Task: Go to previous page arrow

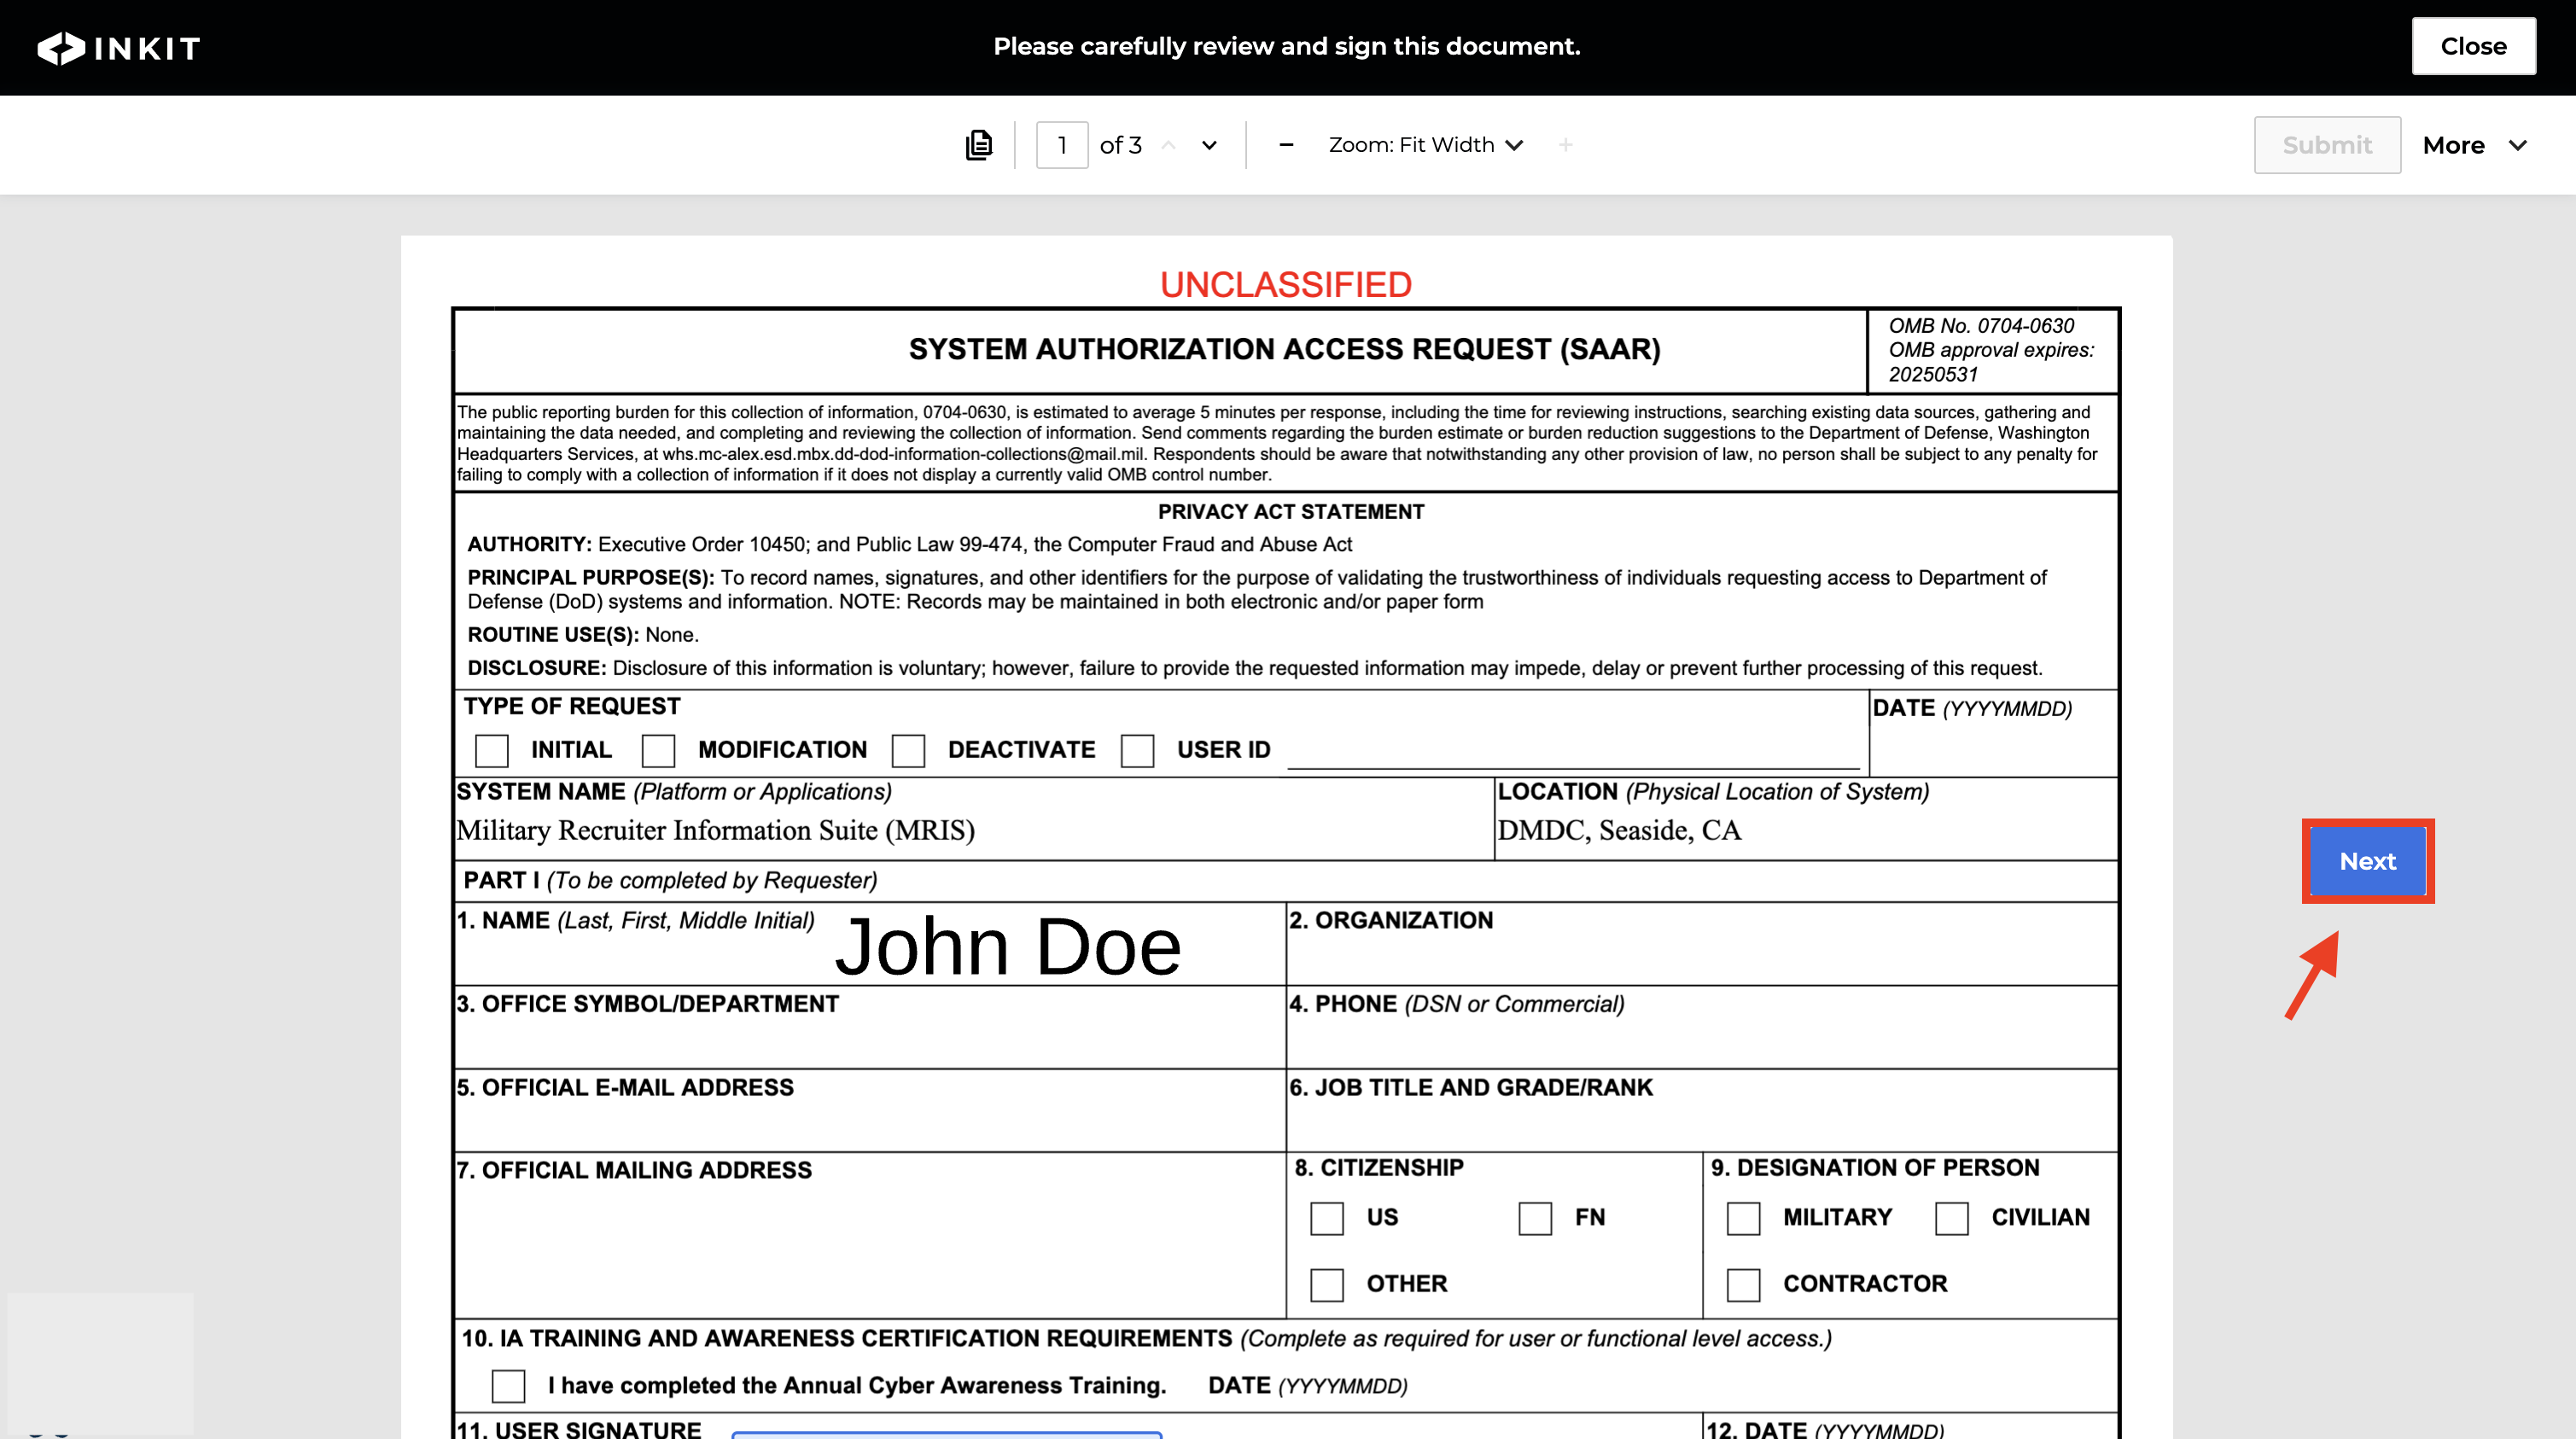Action: [1168, 145]
